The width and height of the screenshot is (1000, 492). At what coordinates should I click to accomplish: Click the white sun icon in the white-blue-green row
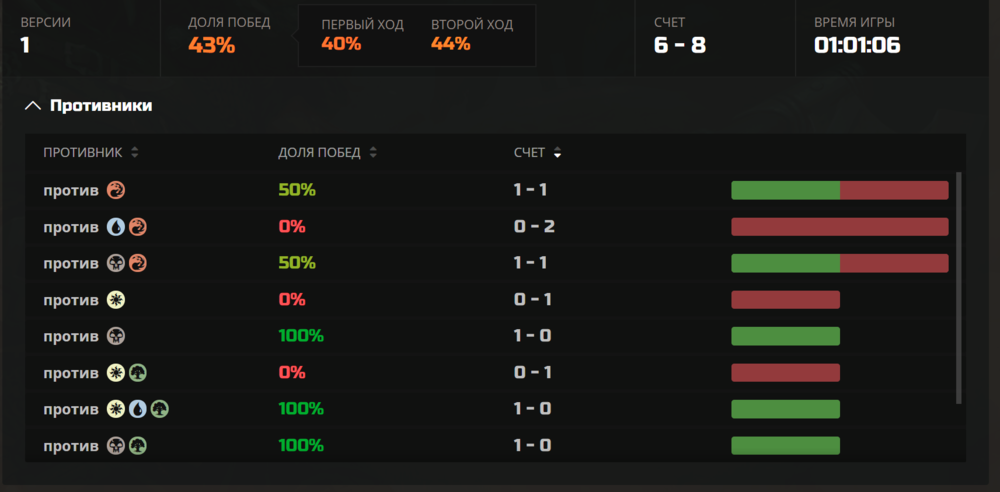(116, 409)
